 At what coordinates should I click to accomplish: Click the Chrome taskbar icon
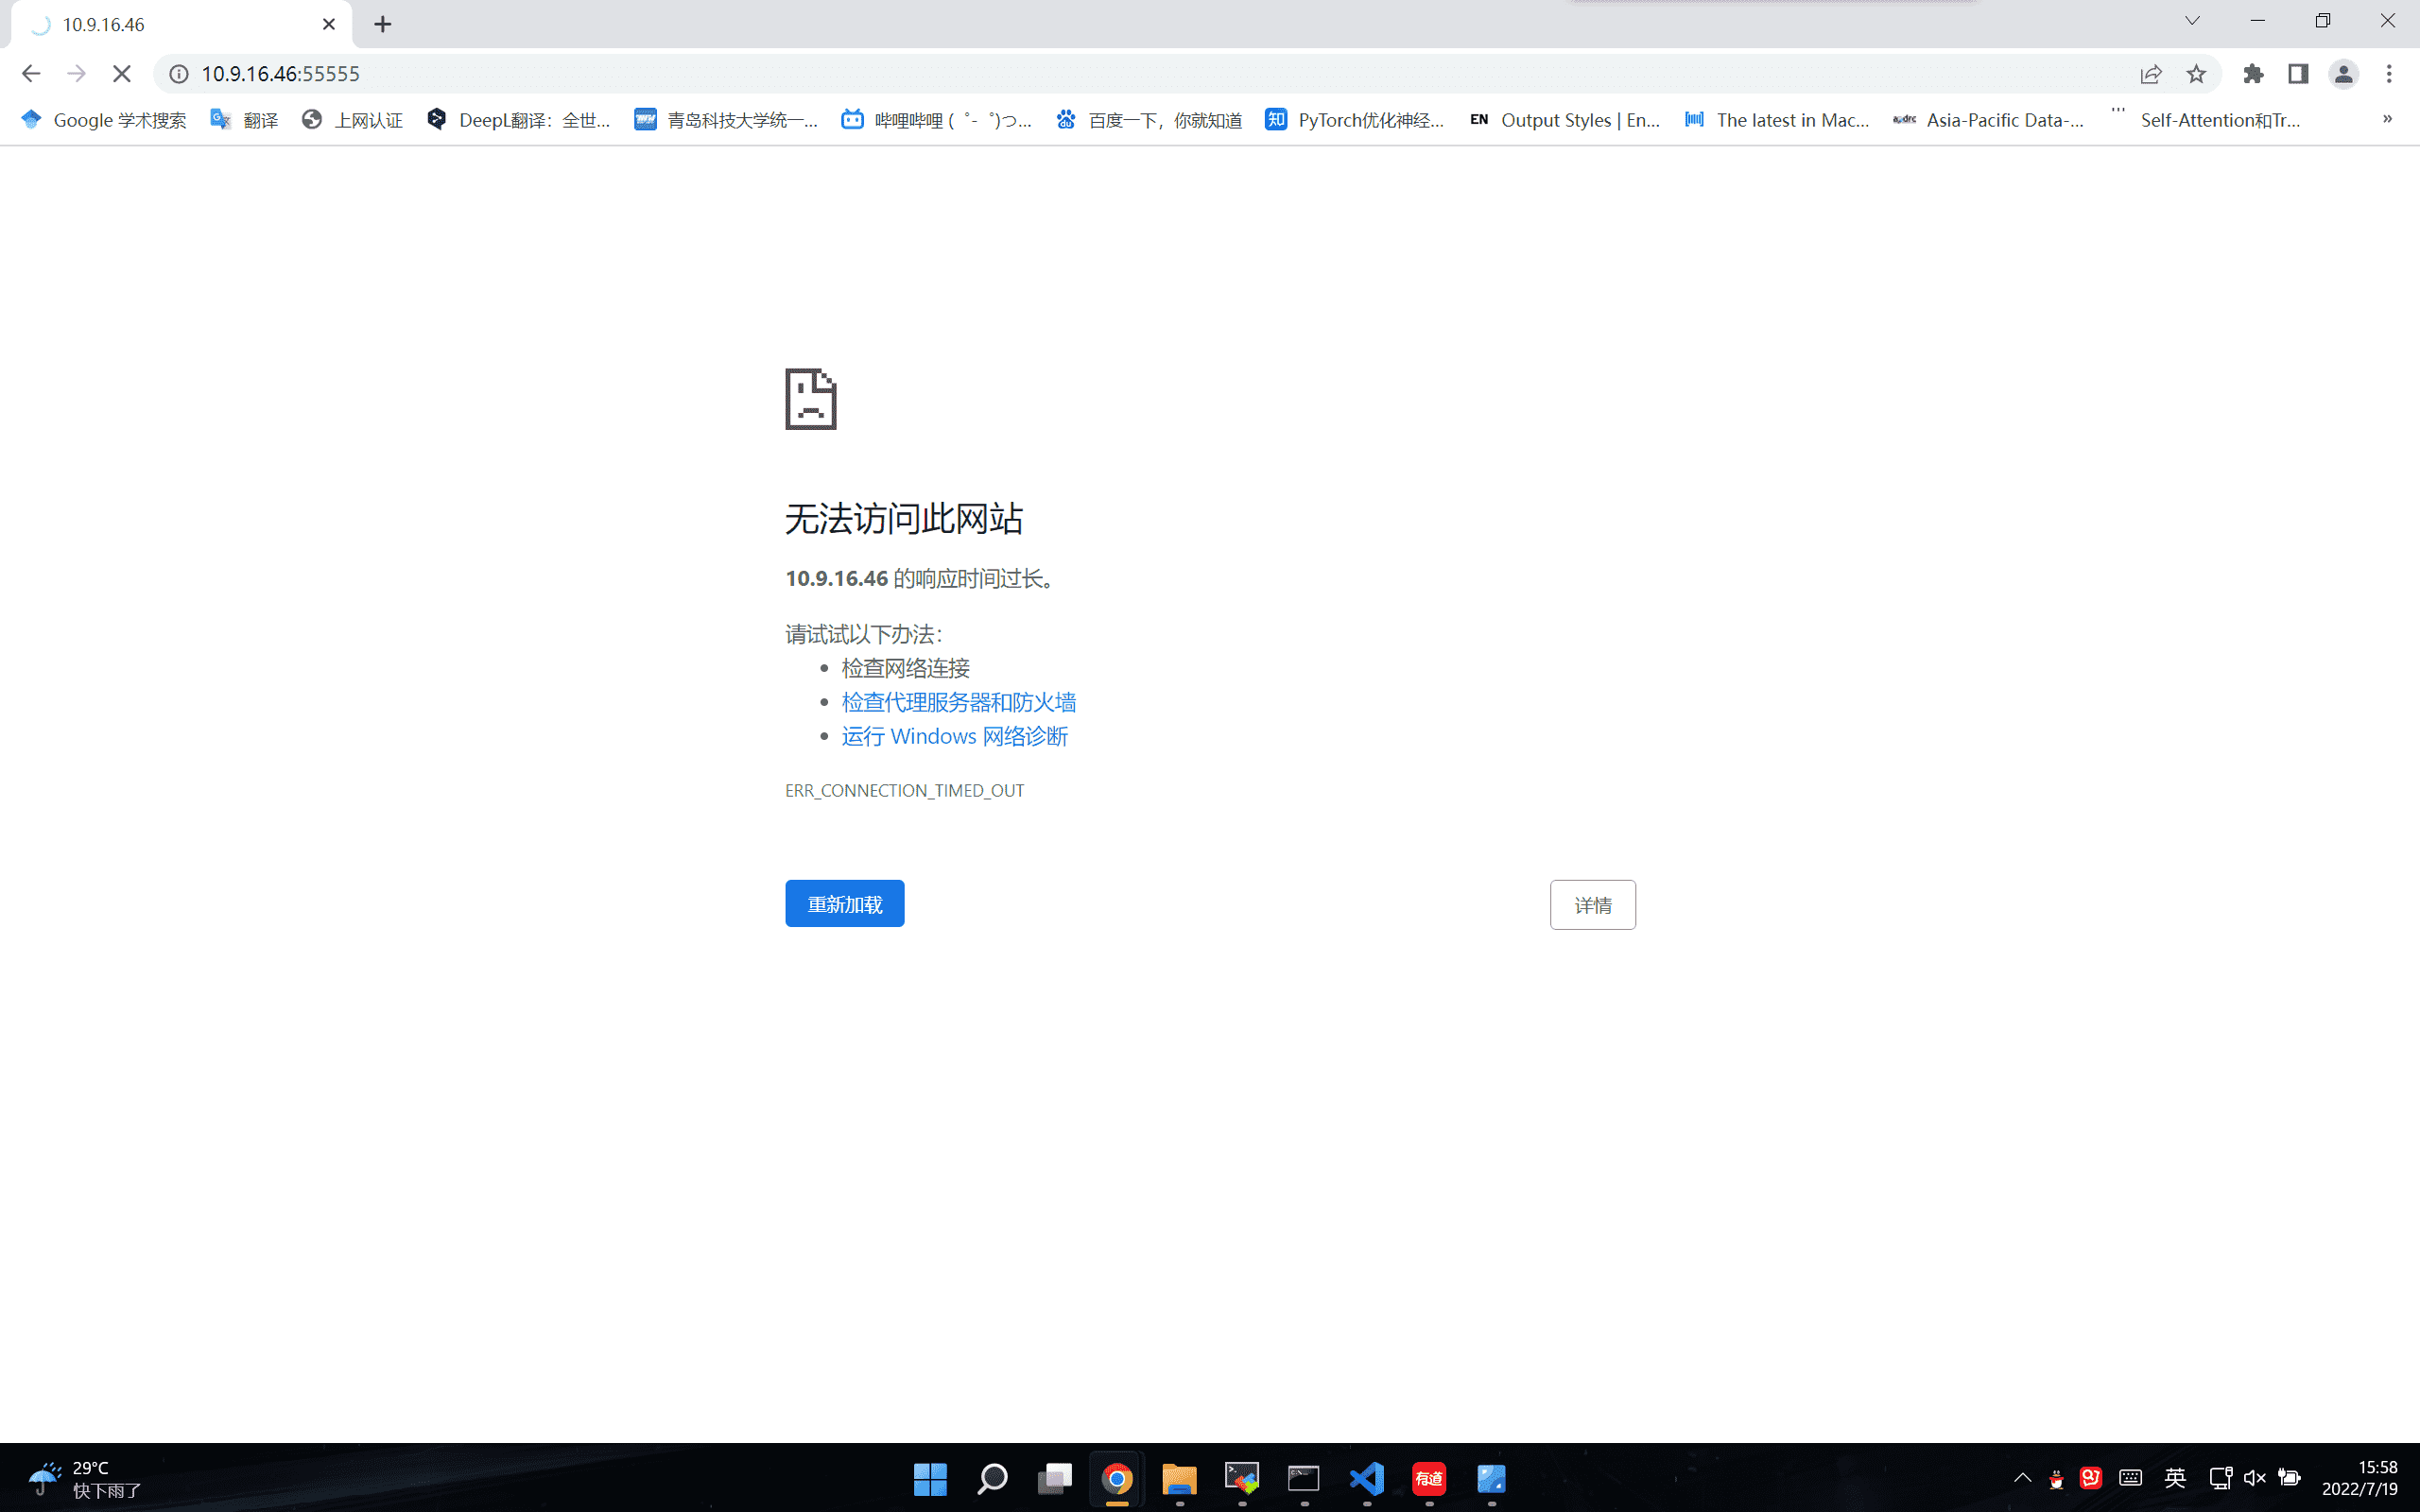coord(1117,1479)
